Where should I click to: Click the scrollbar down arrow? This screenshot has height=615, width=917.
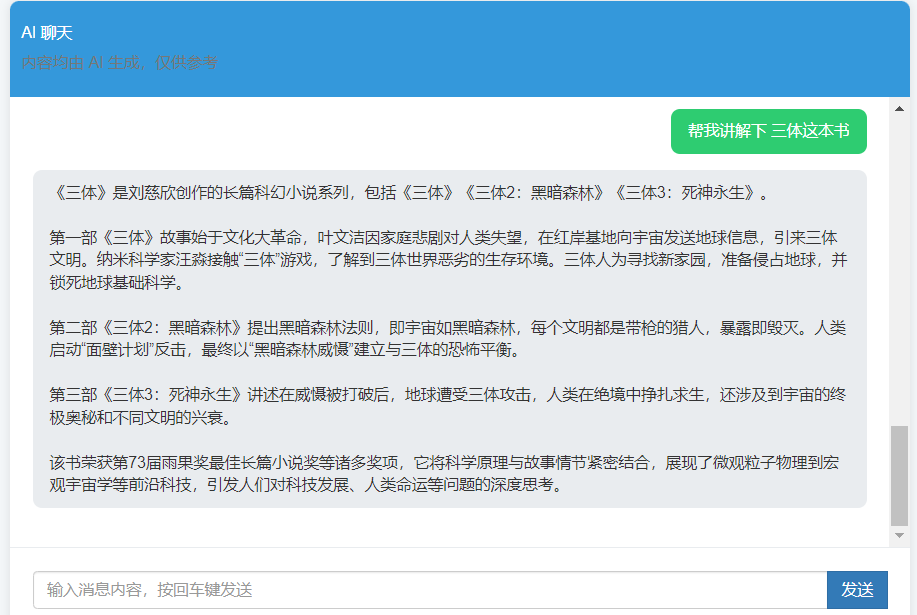click(x=899, y=535)
